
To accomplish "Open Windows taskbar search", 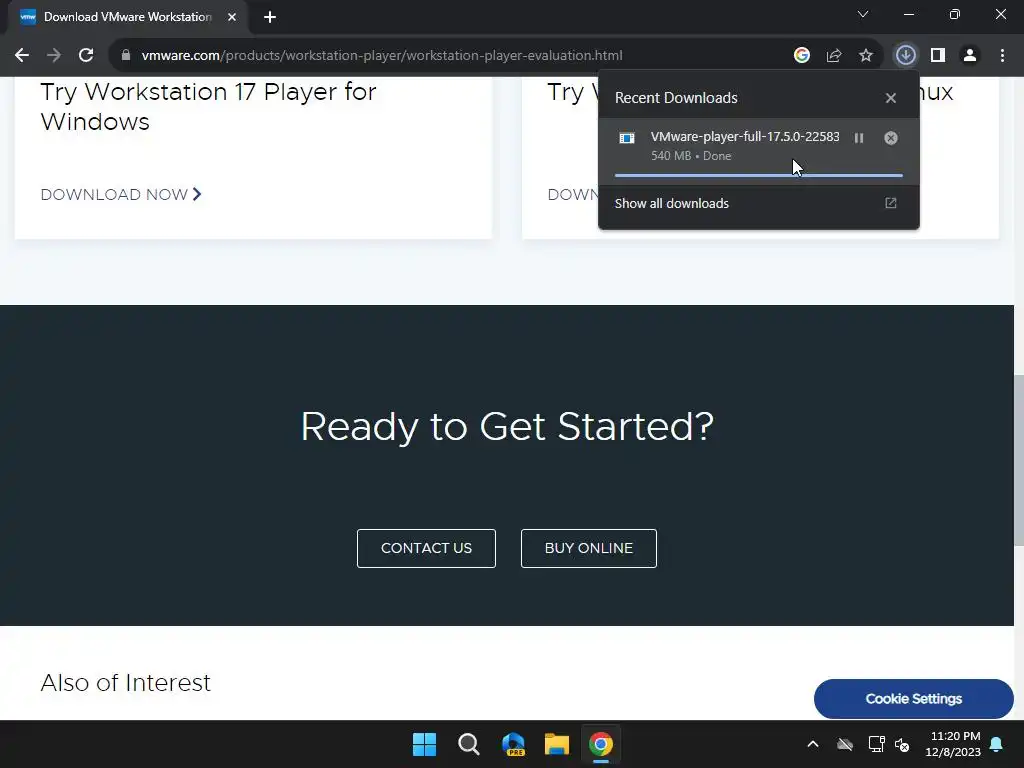I will [x=468, y=744].
